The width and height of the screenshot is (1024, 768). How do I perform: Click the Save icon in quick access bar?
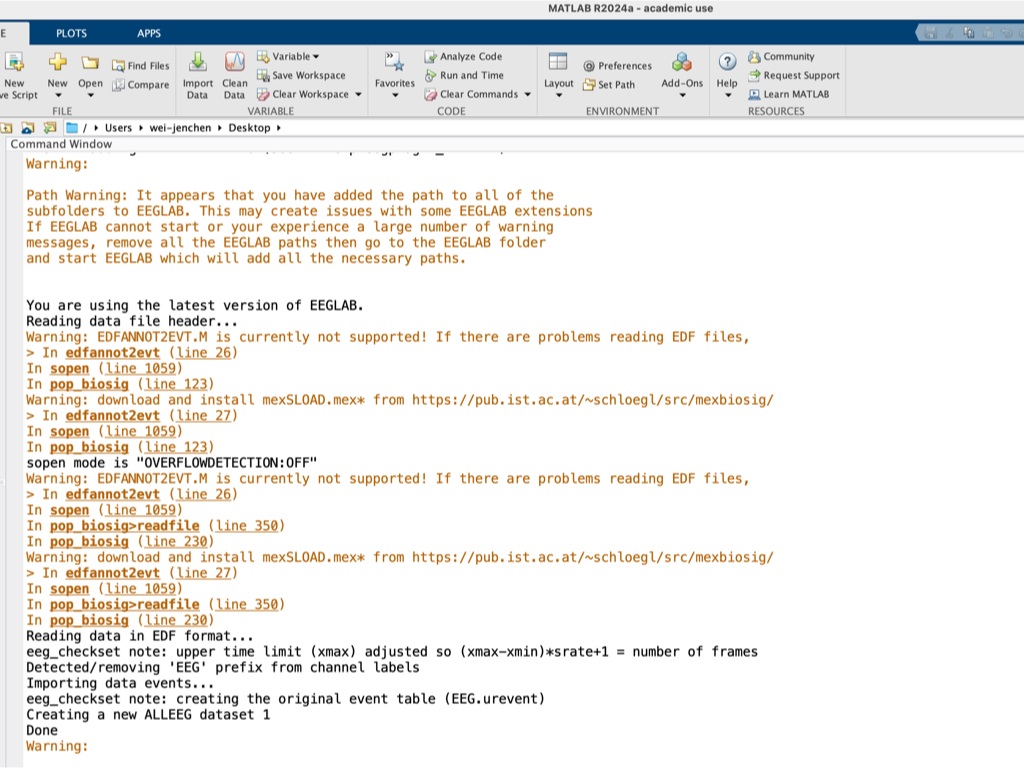(x=931, y=33)
